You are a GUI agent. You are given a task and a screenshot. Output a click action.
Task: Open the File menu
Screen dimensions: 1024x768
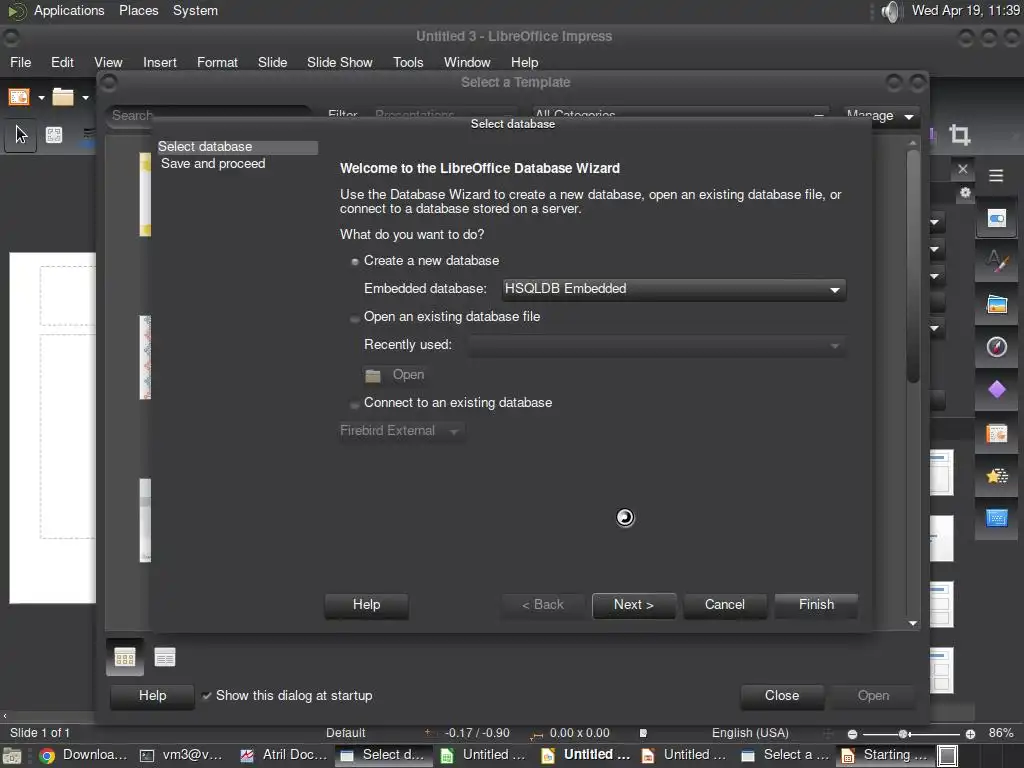(20, 63)
